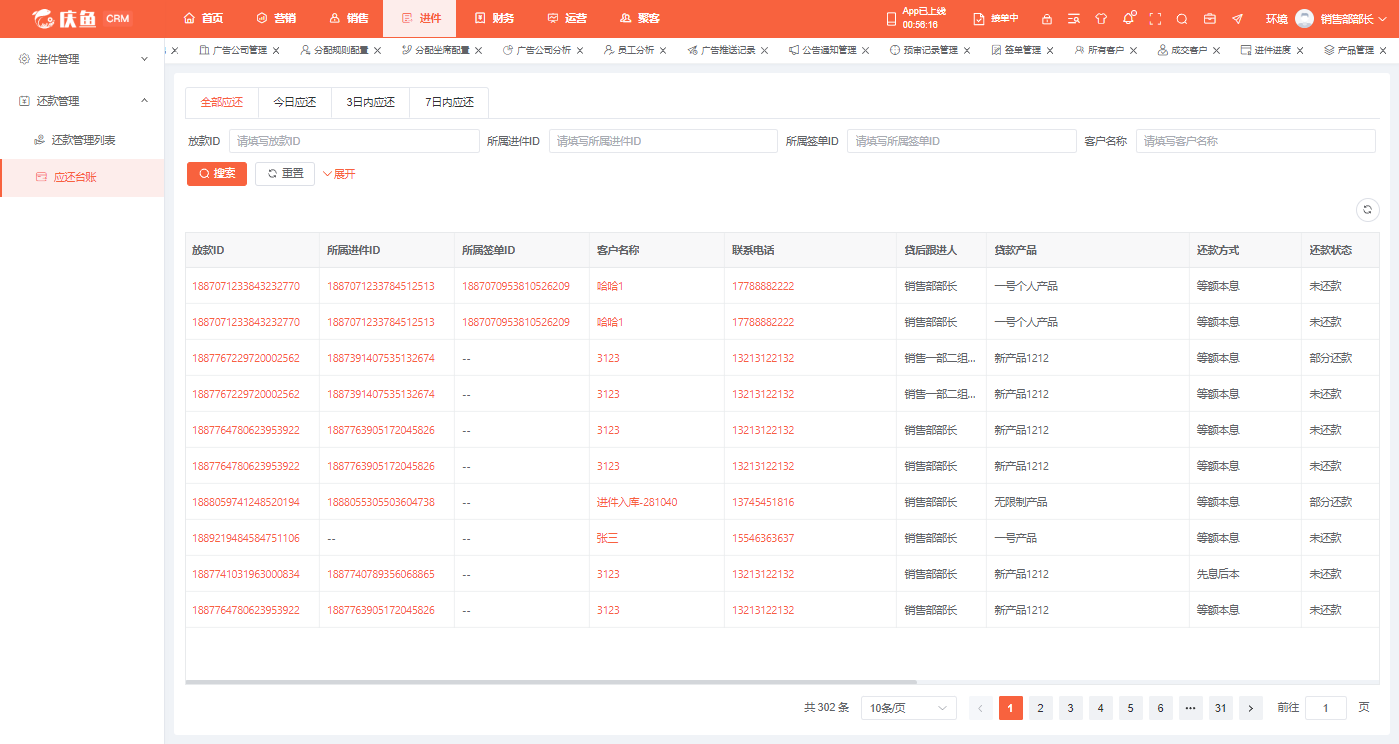Go to page 2
The image size is (1399, 744).
click(x=1041, y=708)
